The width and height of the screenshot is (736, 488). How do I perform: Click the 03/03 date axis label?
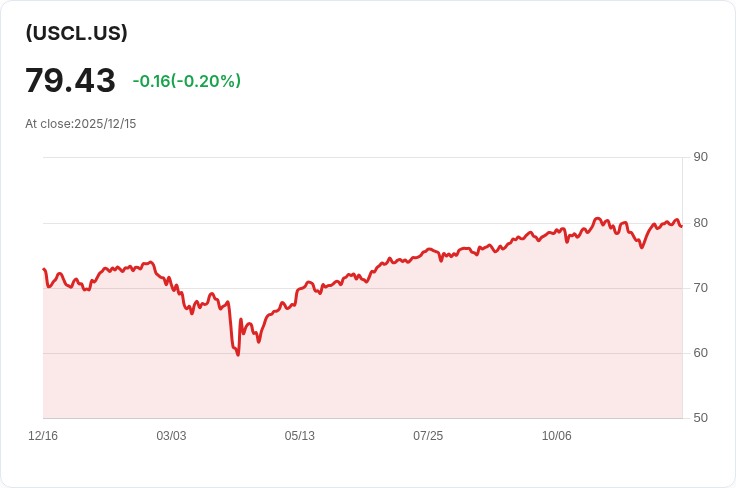[171, 436]
